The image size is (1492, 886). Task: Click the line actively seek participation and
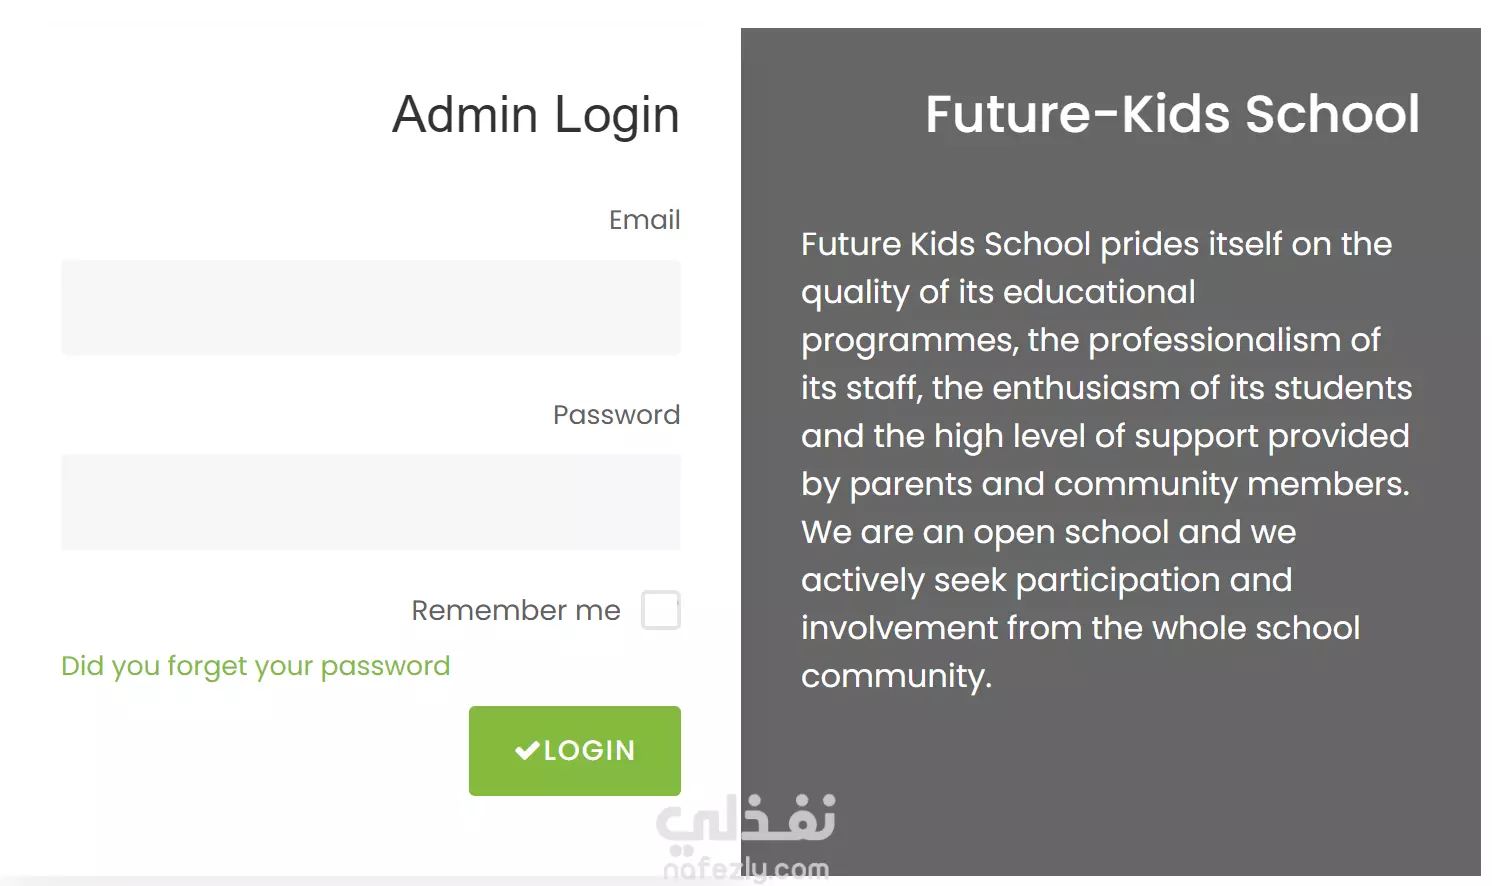(1046, 581)
